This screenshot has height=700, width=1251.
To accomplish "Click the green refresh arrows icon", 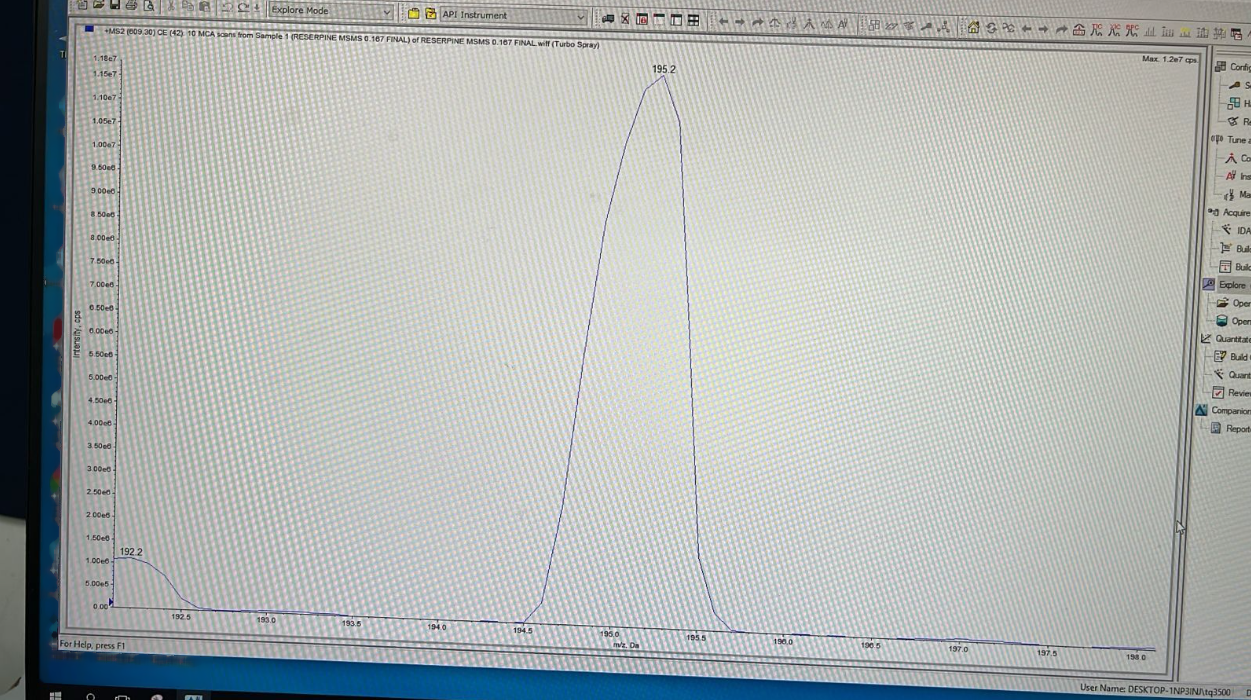I will point(991,28).
